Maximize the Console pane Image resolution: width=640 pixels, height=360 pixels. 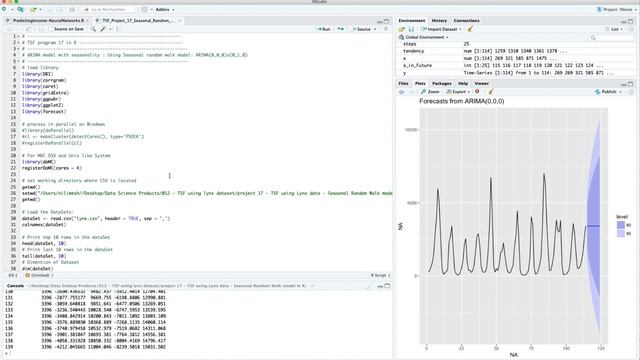pyautogui.click(x=387, y=286)
